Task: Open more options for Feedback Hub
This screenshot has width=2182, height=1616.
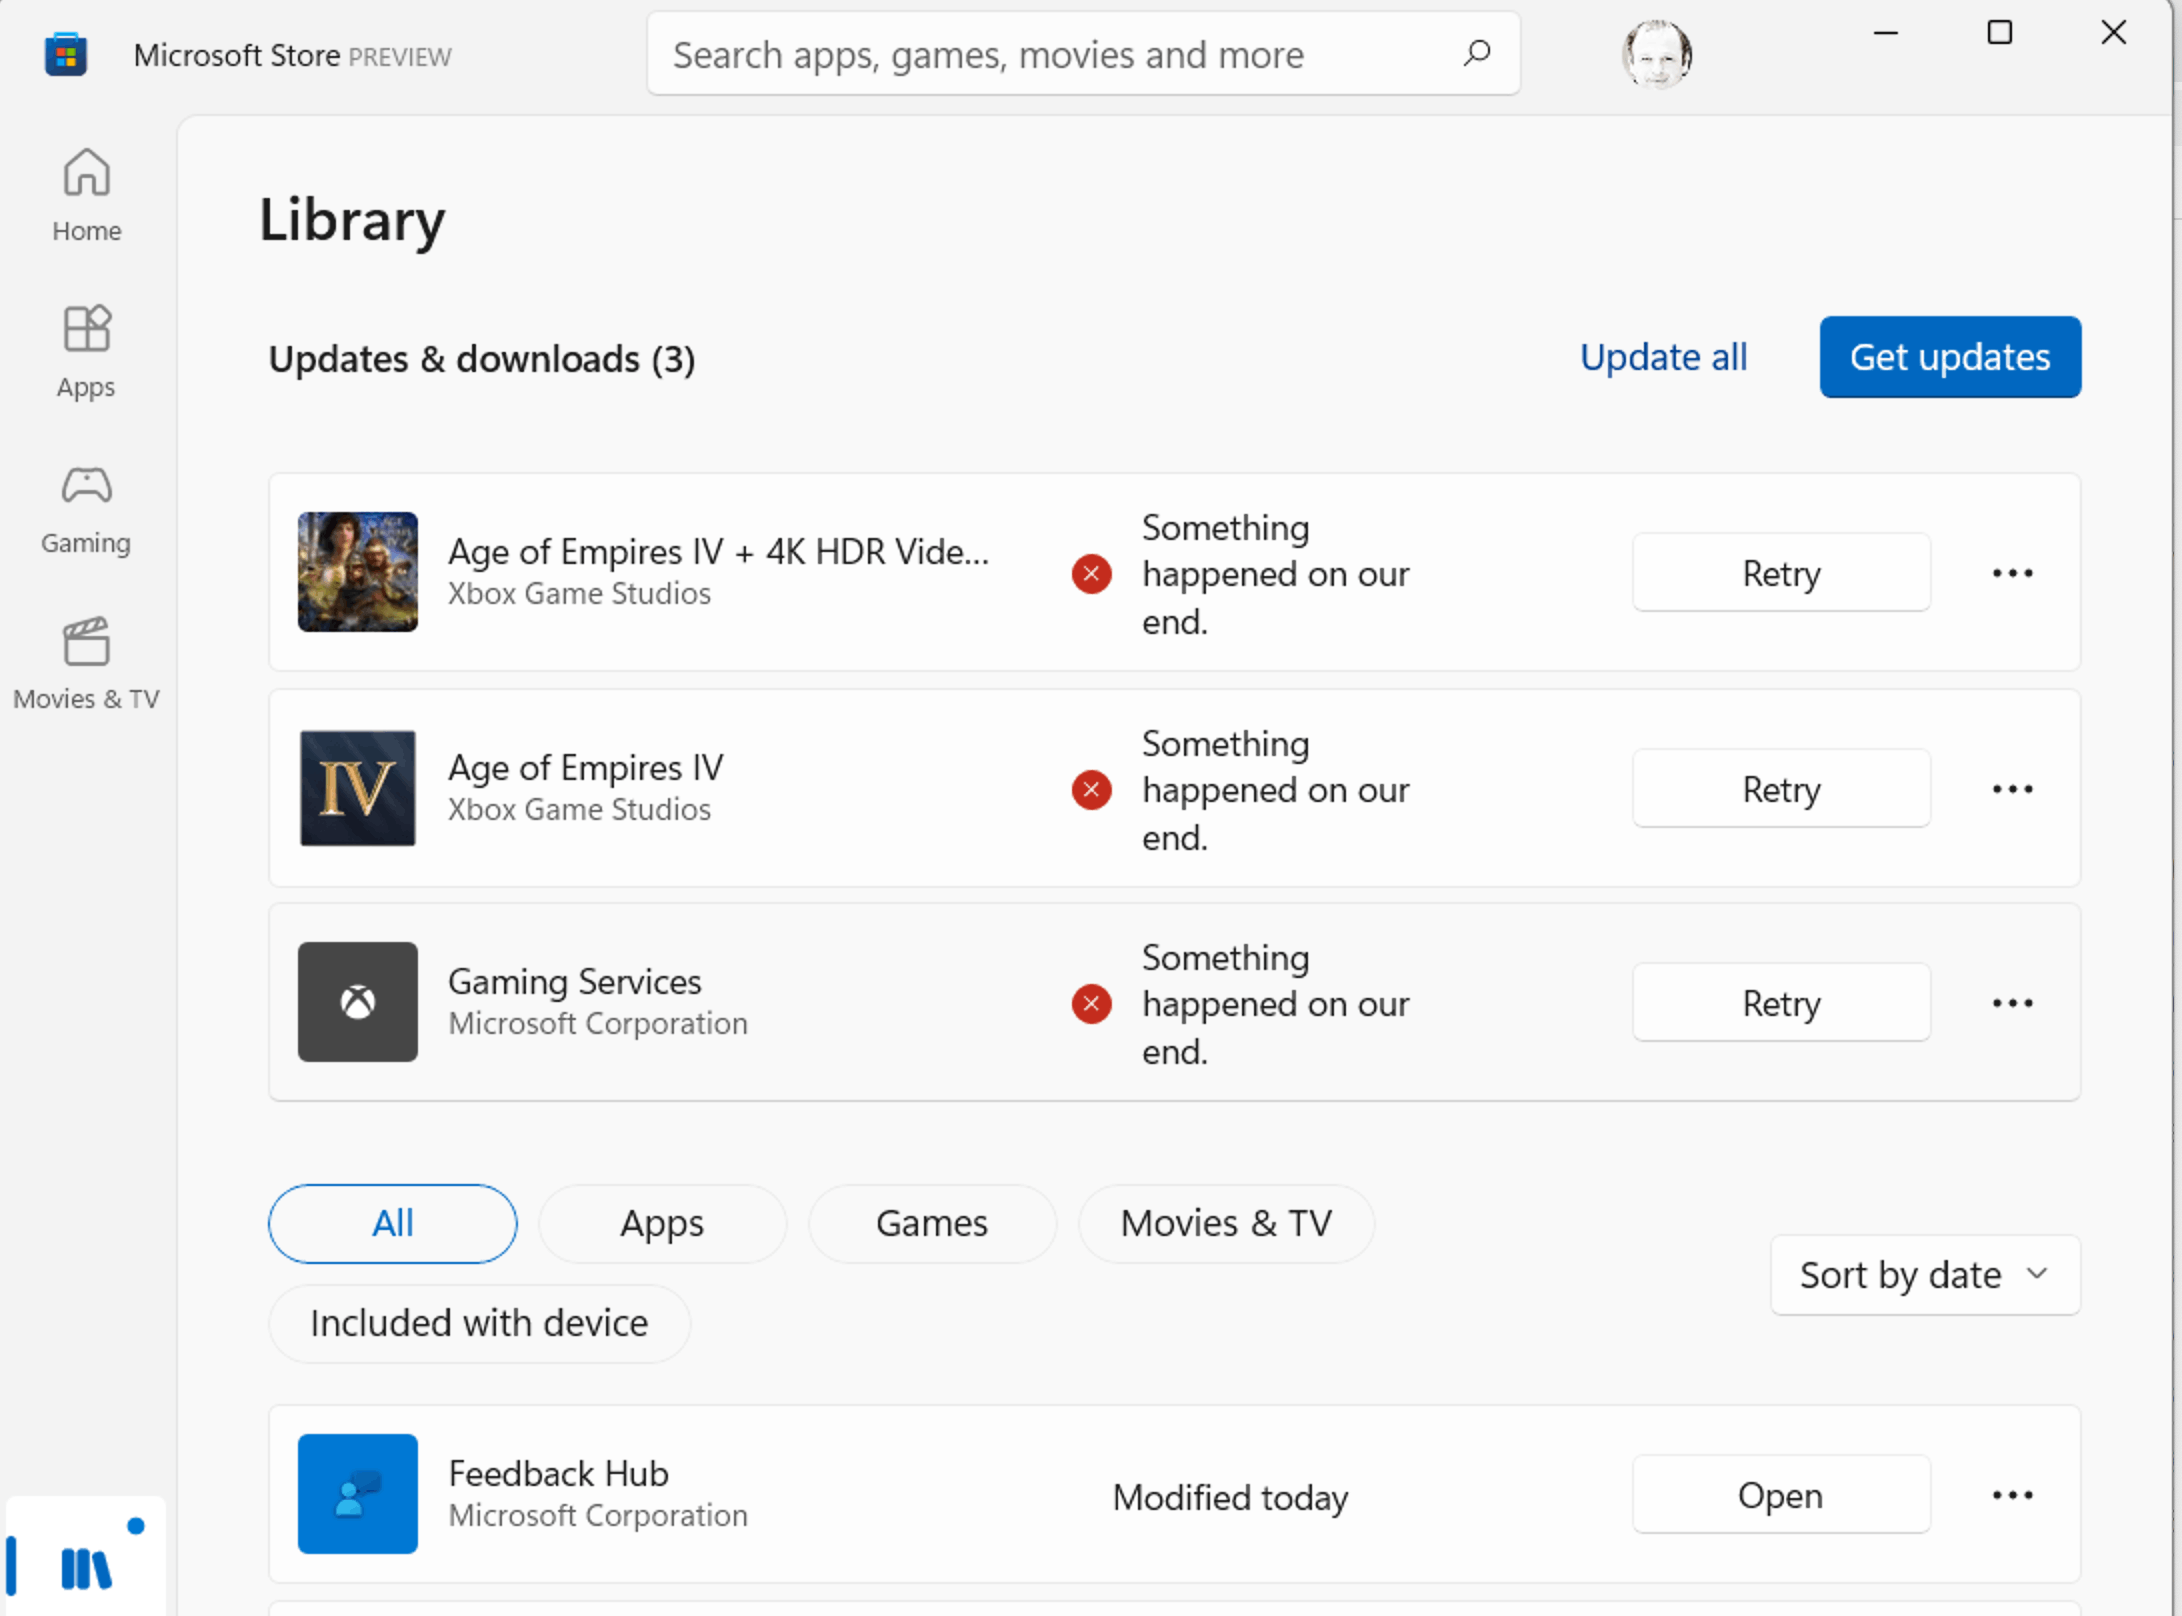Action: (x=2012, y=1495)
